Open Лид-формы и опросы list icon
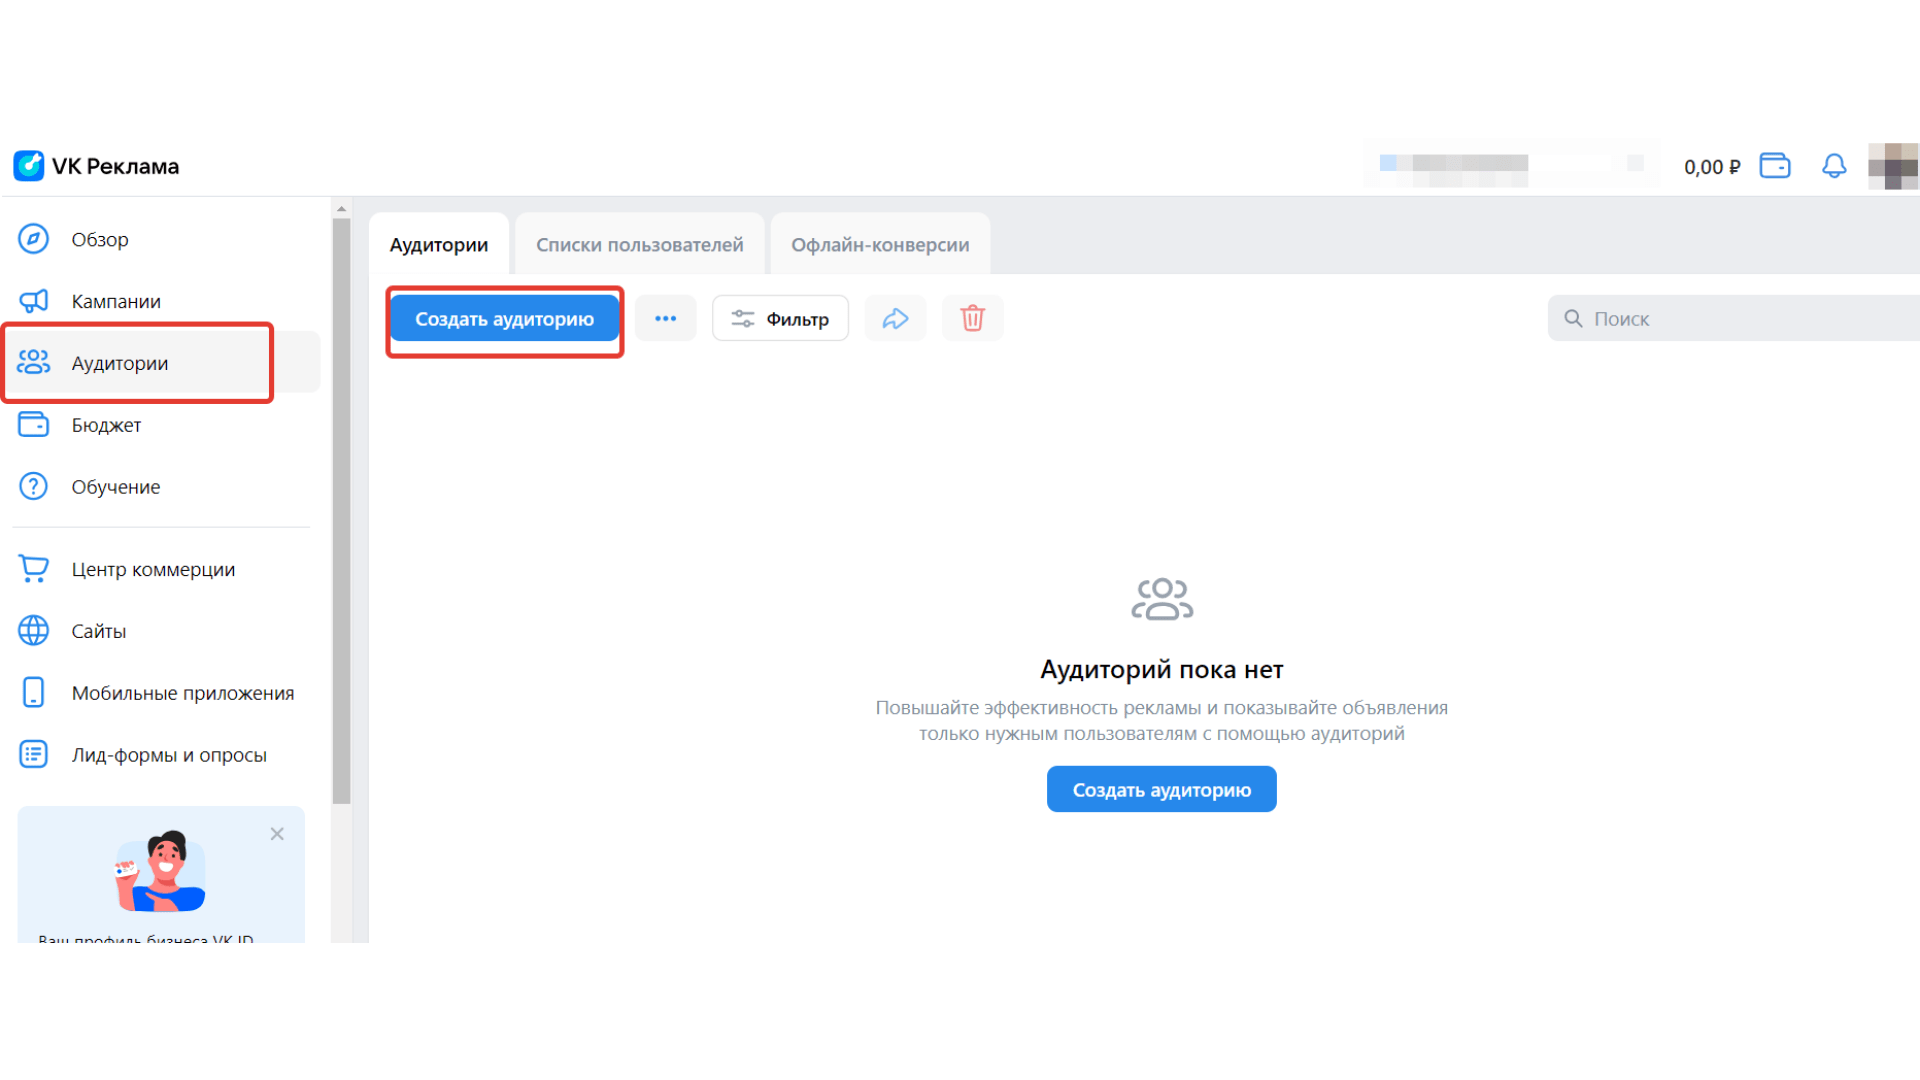Screen dimensions: 1920x1080 pyautogui.click(x=33, y=754)
